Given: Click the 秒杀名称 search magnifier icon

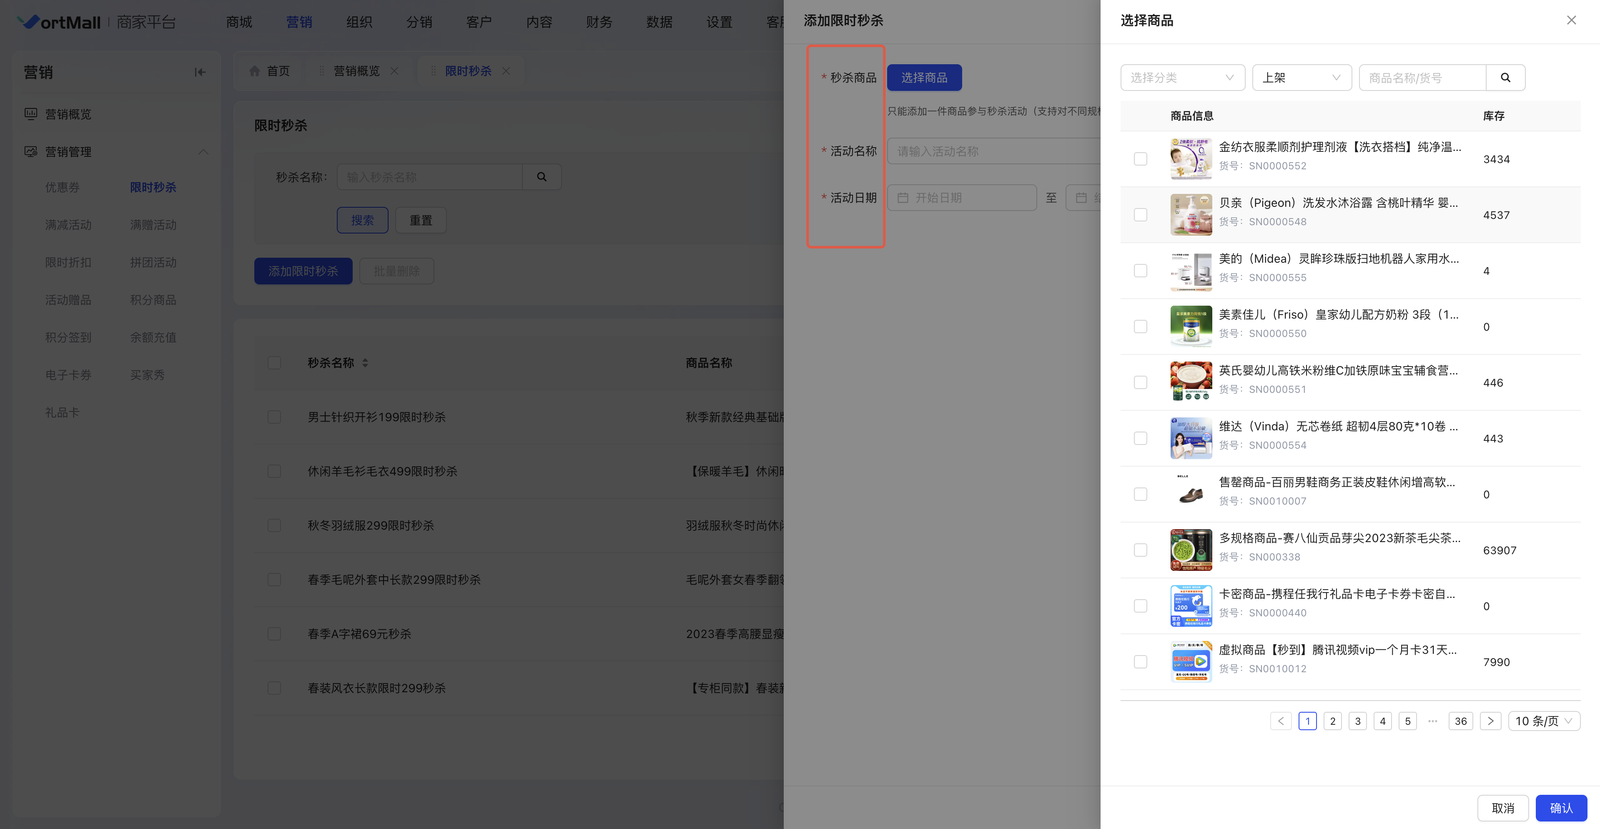Looking at the screenshot, I should click(542, 177).
